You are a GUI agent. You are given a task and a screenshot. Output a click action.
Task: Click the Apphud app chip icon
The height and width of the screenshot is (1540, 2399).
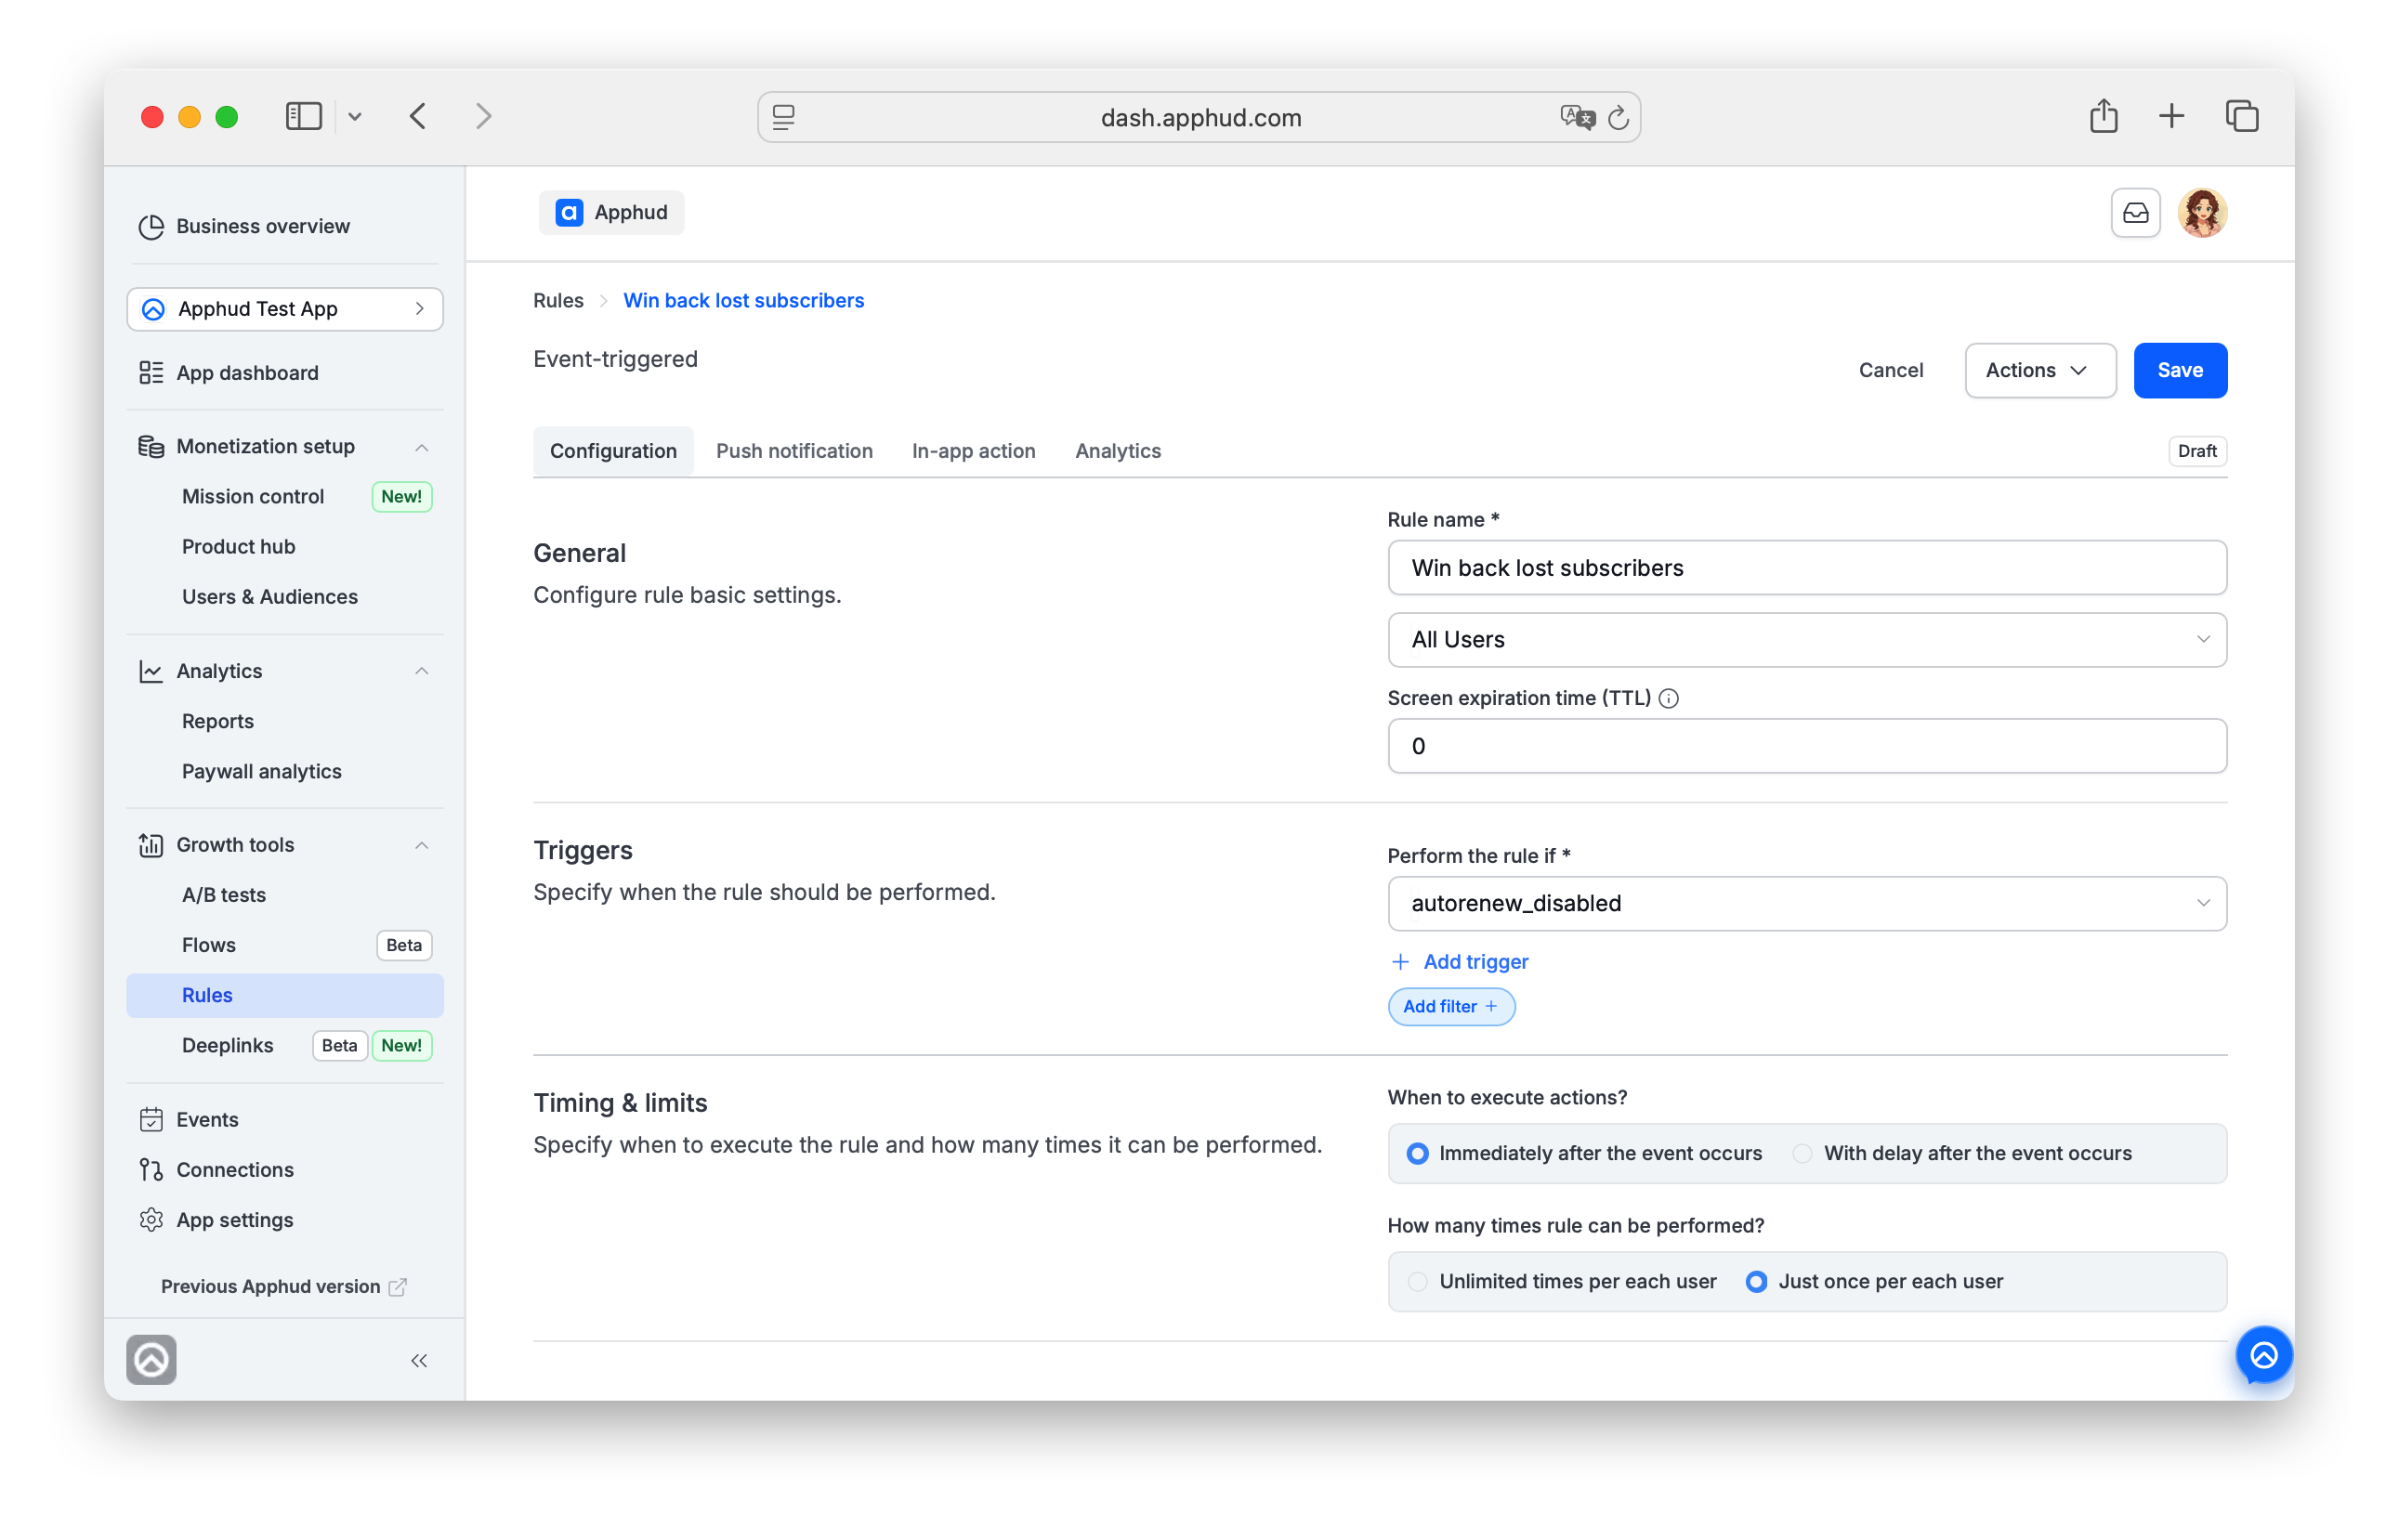coord(569,213)
